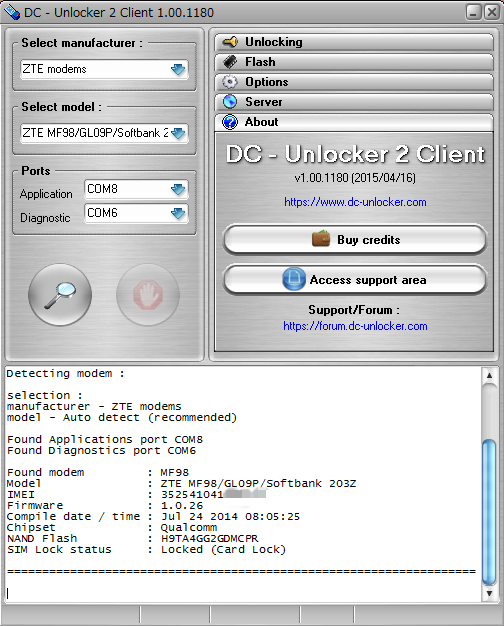Click the magnifying glass detect modem button
Screen dimensions: 504x626
click(60, 295)
